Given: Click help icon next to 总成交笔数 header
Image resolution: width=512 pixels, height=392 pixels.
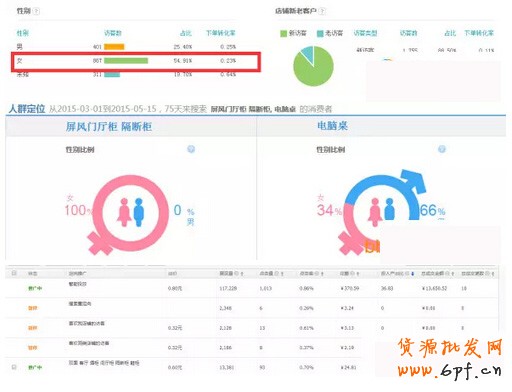Looking at the screenshot, I should click(x=487, y=273).
